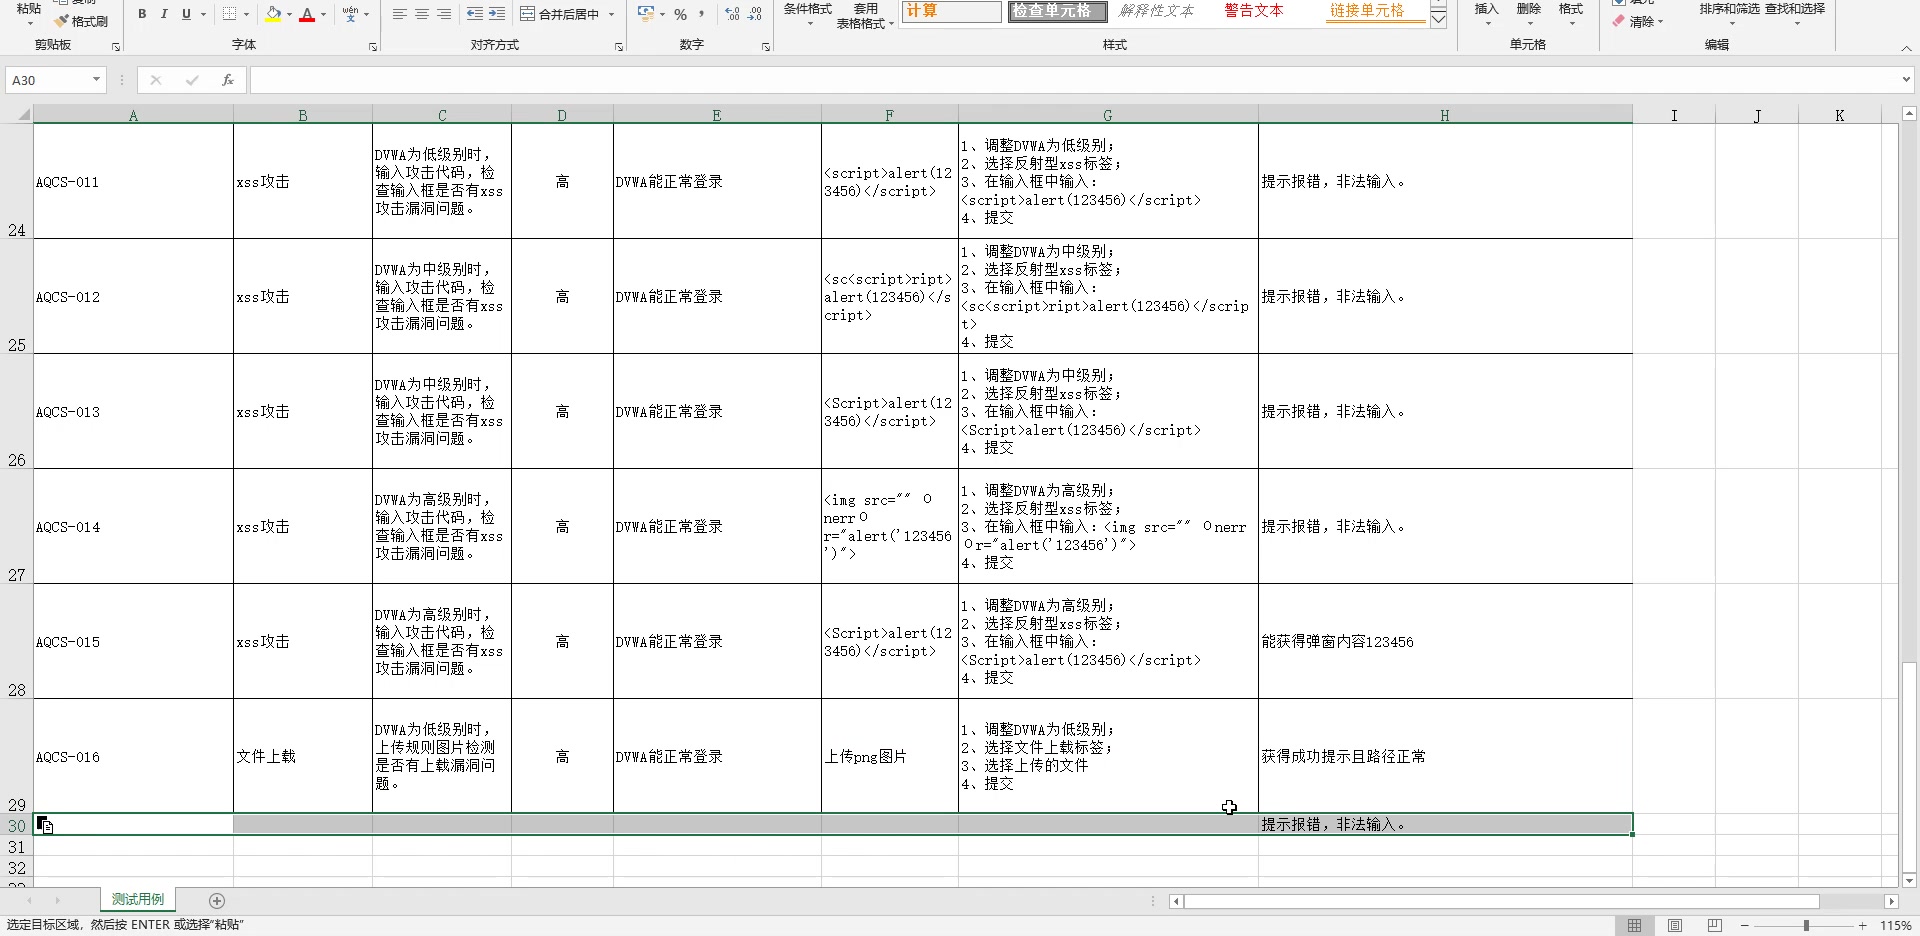Screen dimensions: 1920x936
Task: Increase the indent
Action: point(497,14)
